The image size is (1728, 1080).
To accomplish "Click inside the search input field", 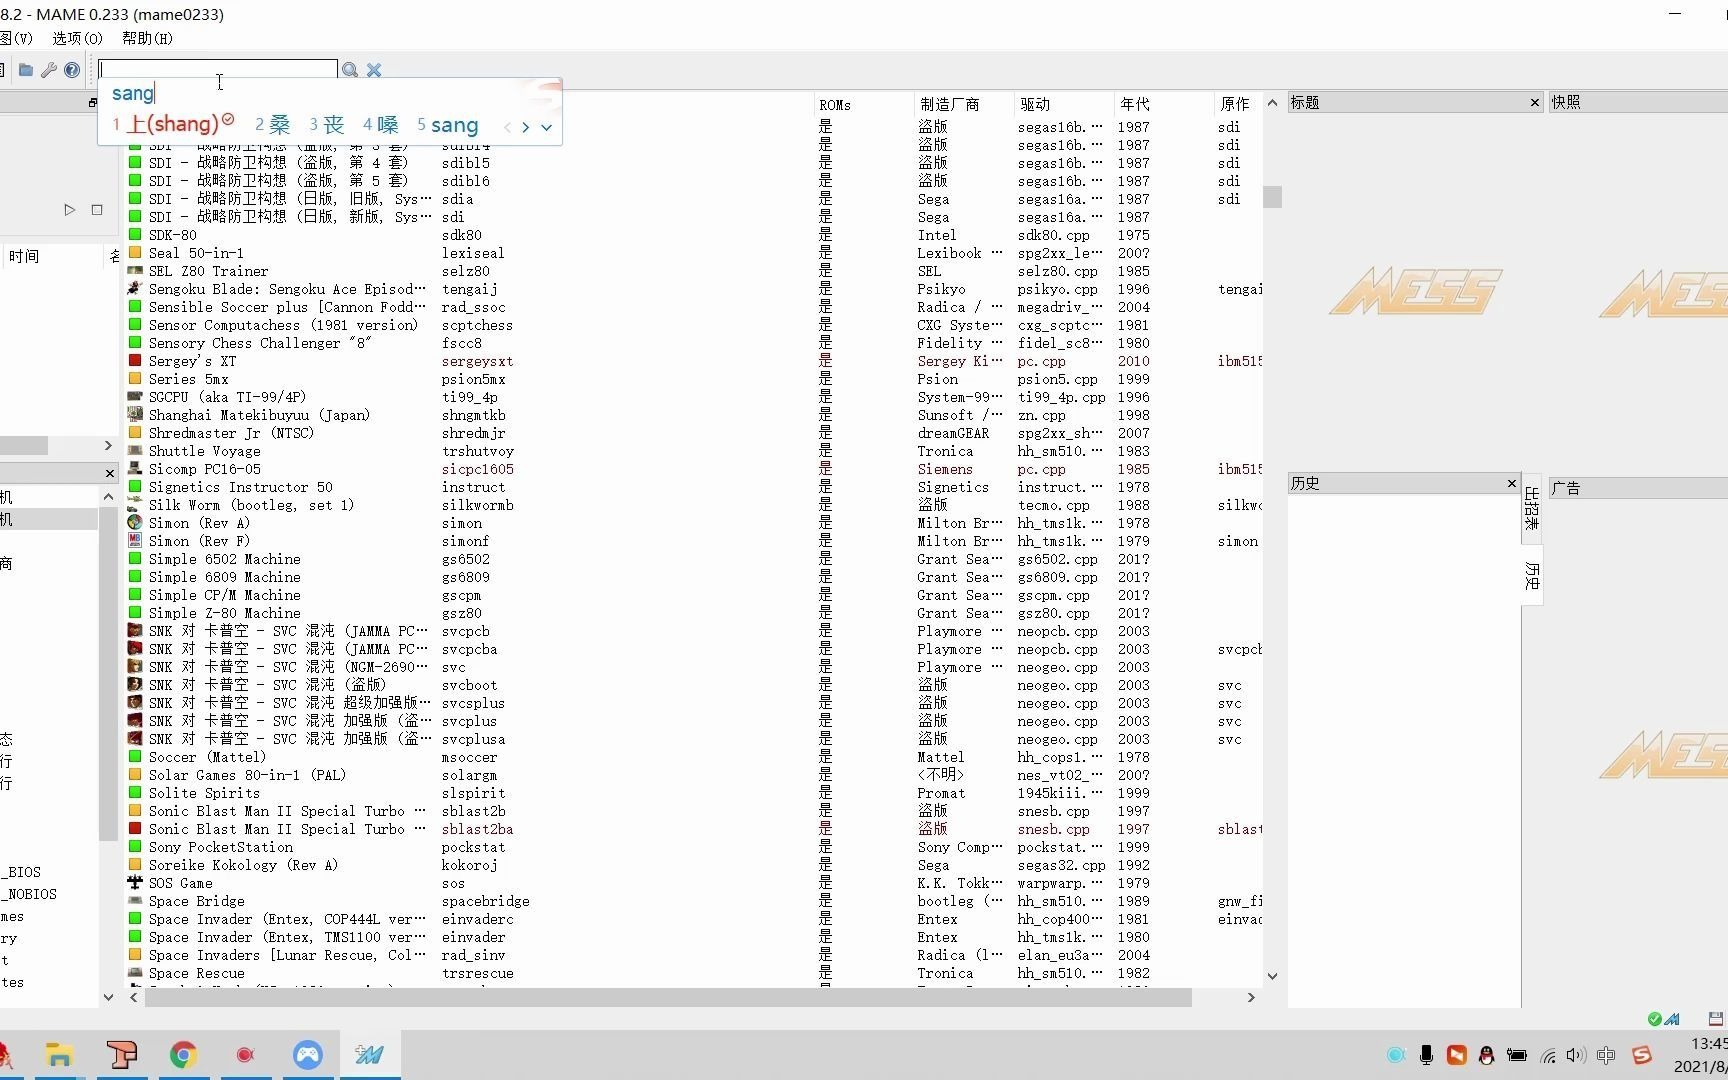I will 218,69.
